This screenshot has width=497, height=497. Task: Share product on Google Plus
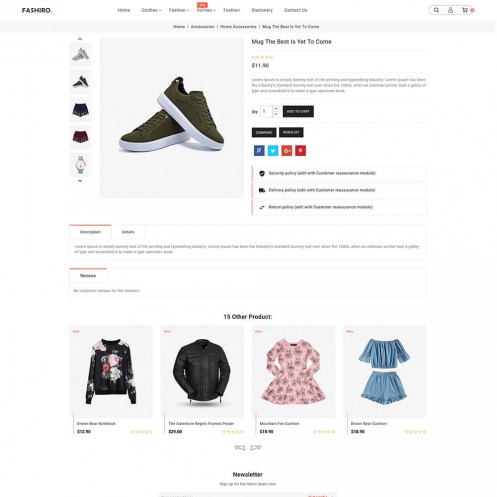287,151
